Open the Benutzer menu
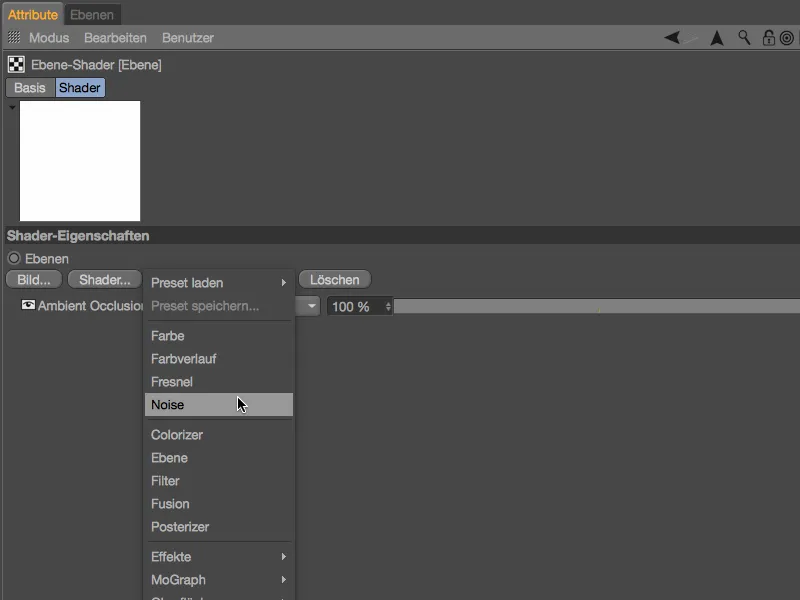The width and height of the screenshot is (800, 600). [188, 38]
